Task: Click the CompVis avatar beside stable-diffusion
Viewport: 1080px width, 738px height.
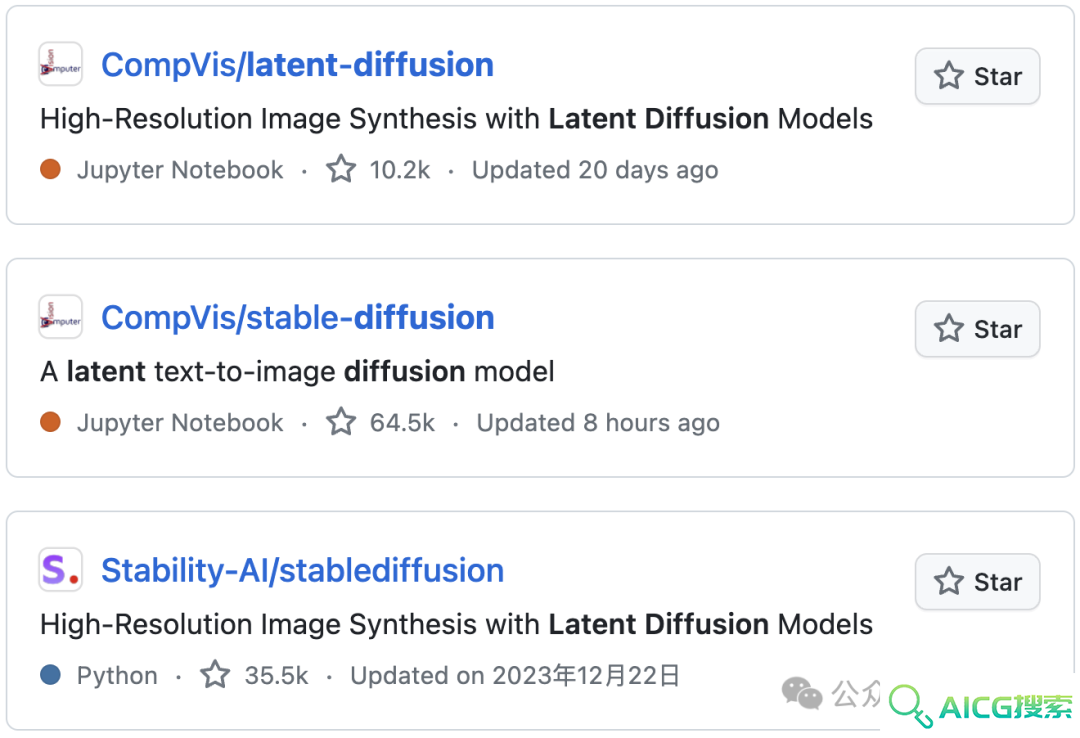Action: click(x=61, y=317)
